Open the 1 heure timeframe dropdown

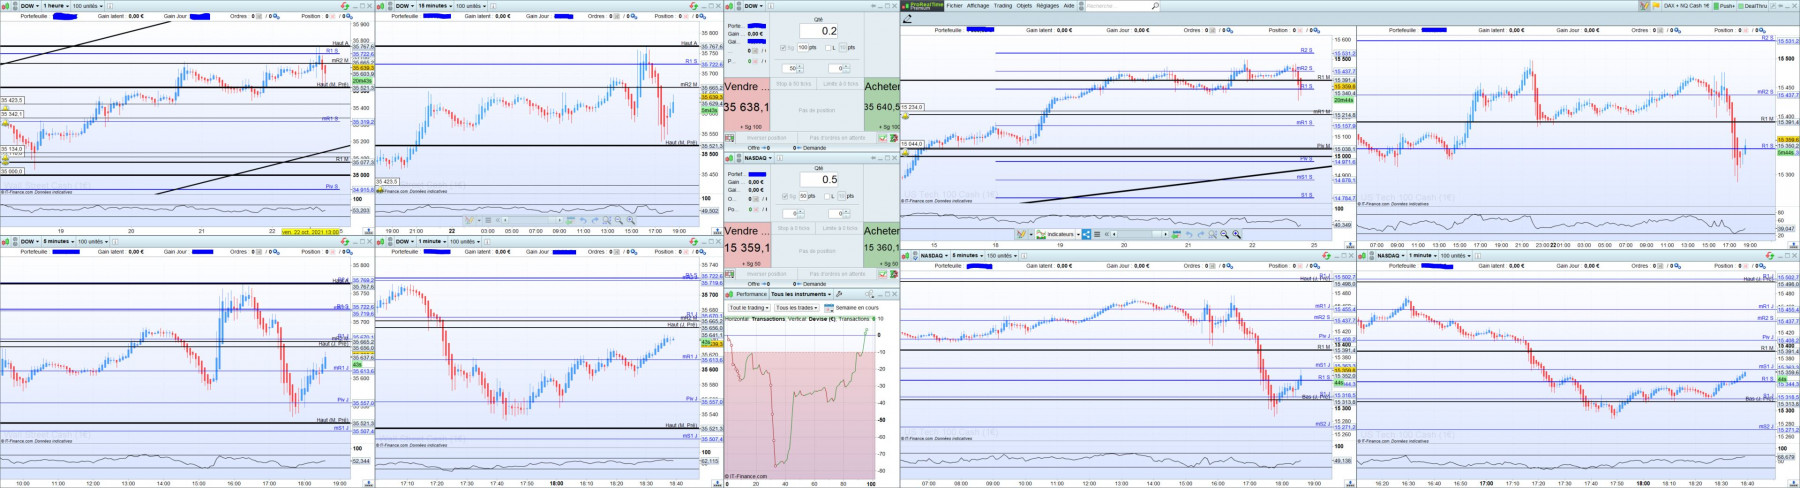56,6
